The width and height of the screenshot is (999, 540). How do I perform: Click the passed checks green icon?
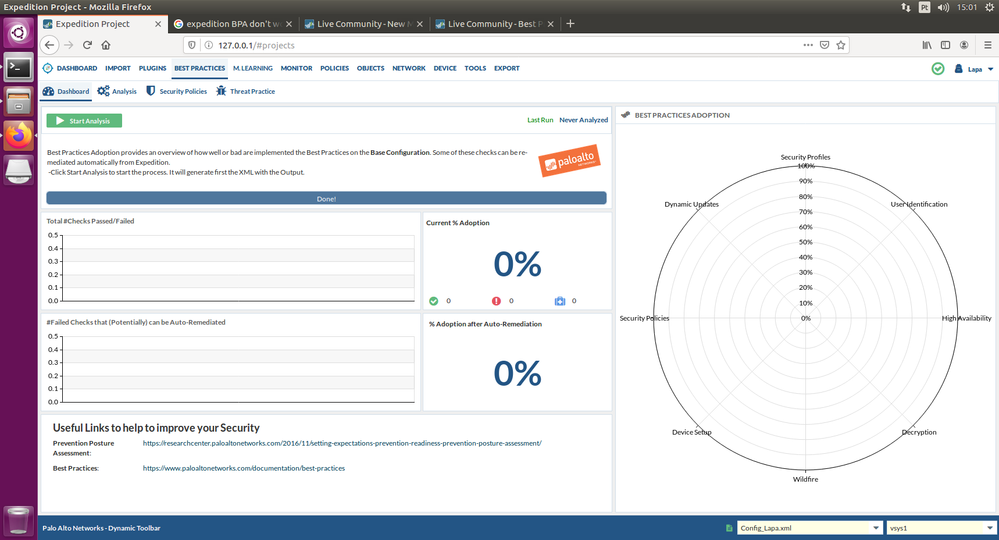[x=434, y=301]
